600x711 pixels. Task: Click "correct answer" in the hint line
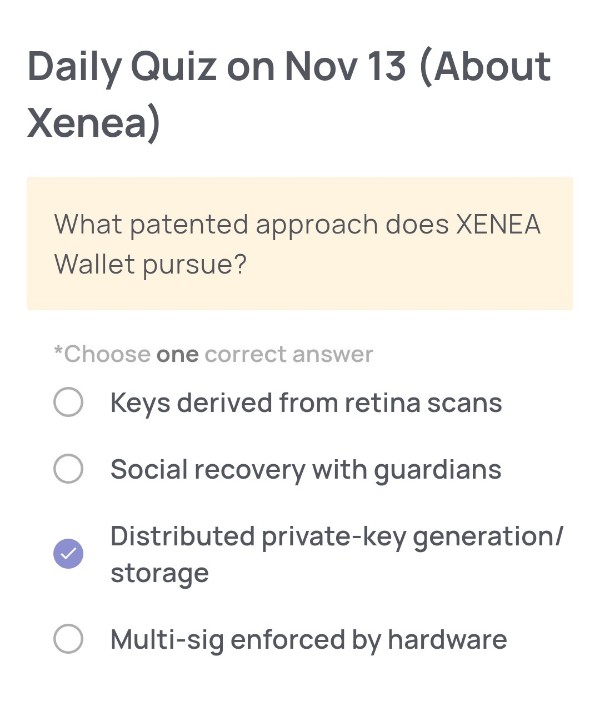click(288, 354)
